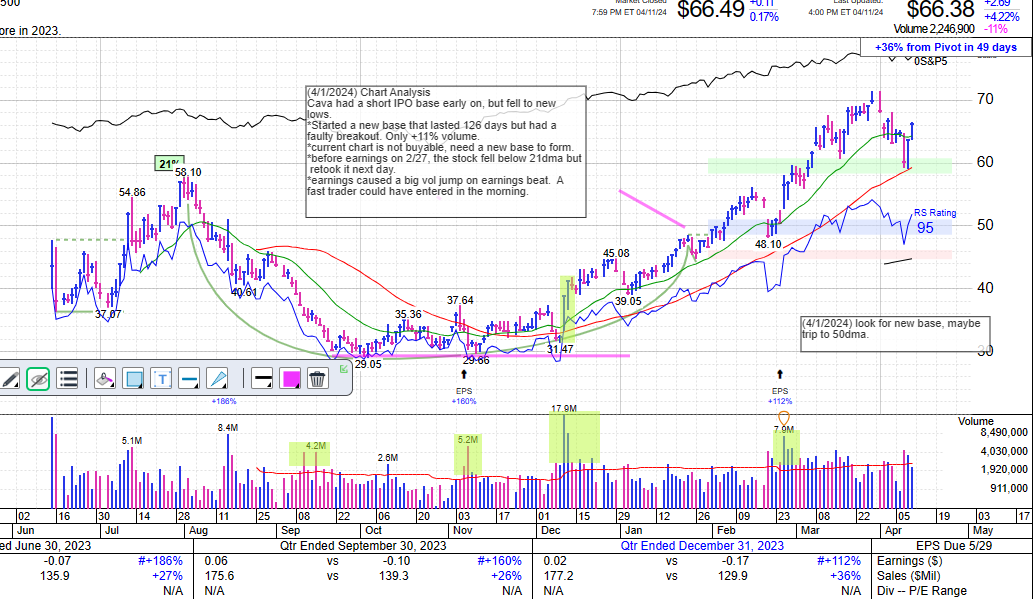Click the 35.36 price label
The image size is (1035, 599).
(x=408, y=315)
